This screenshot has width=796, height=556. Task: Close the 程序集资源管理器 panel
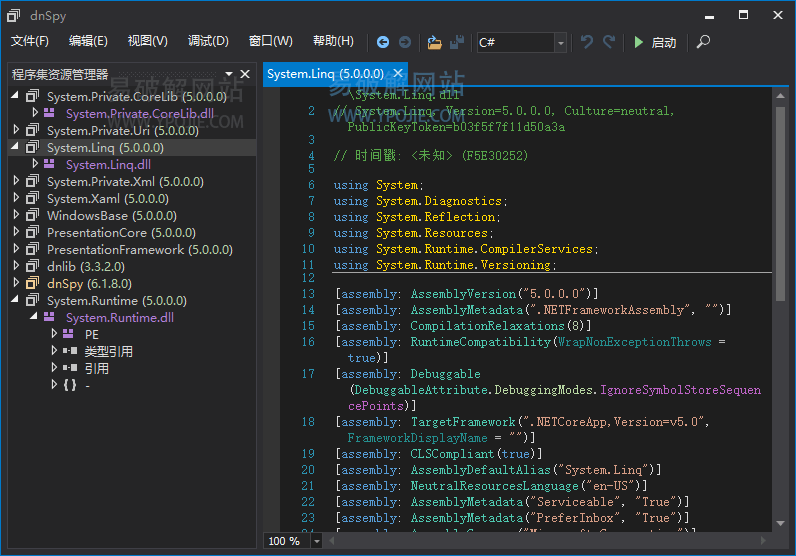click(245, 74)
